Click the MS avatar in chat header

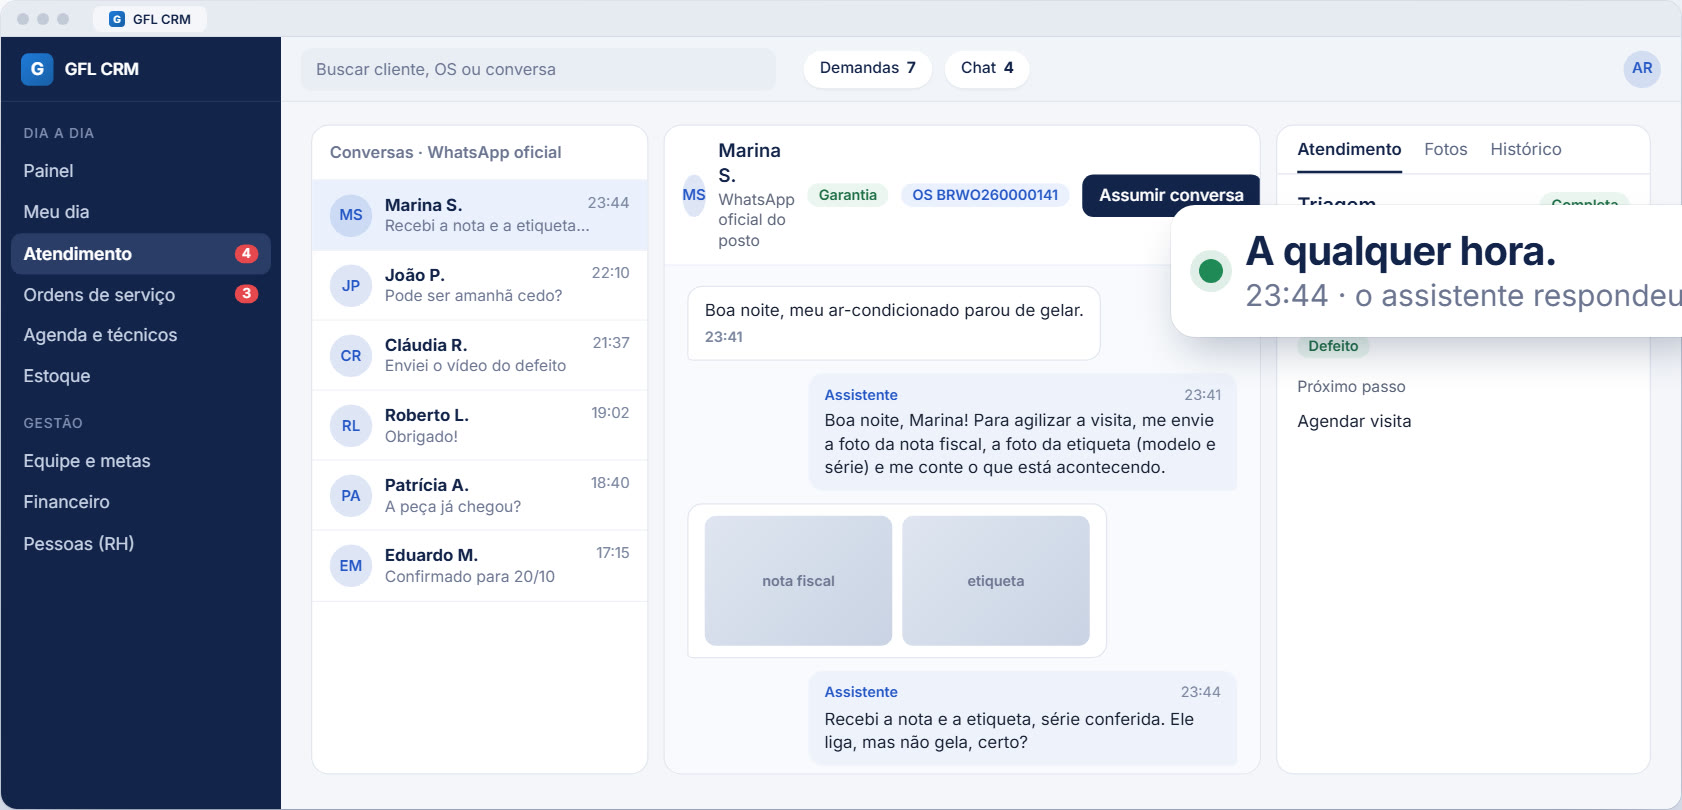[x=694, y=195]
